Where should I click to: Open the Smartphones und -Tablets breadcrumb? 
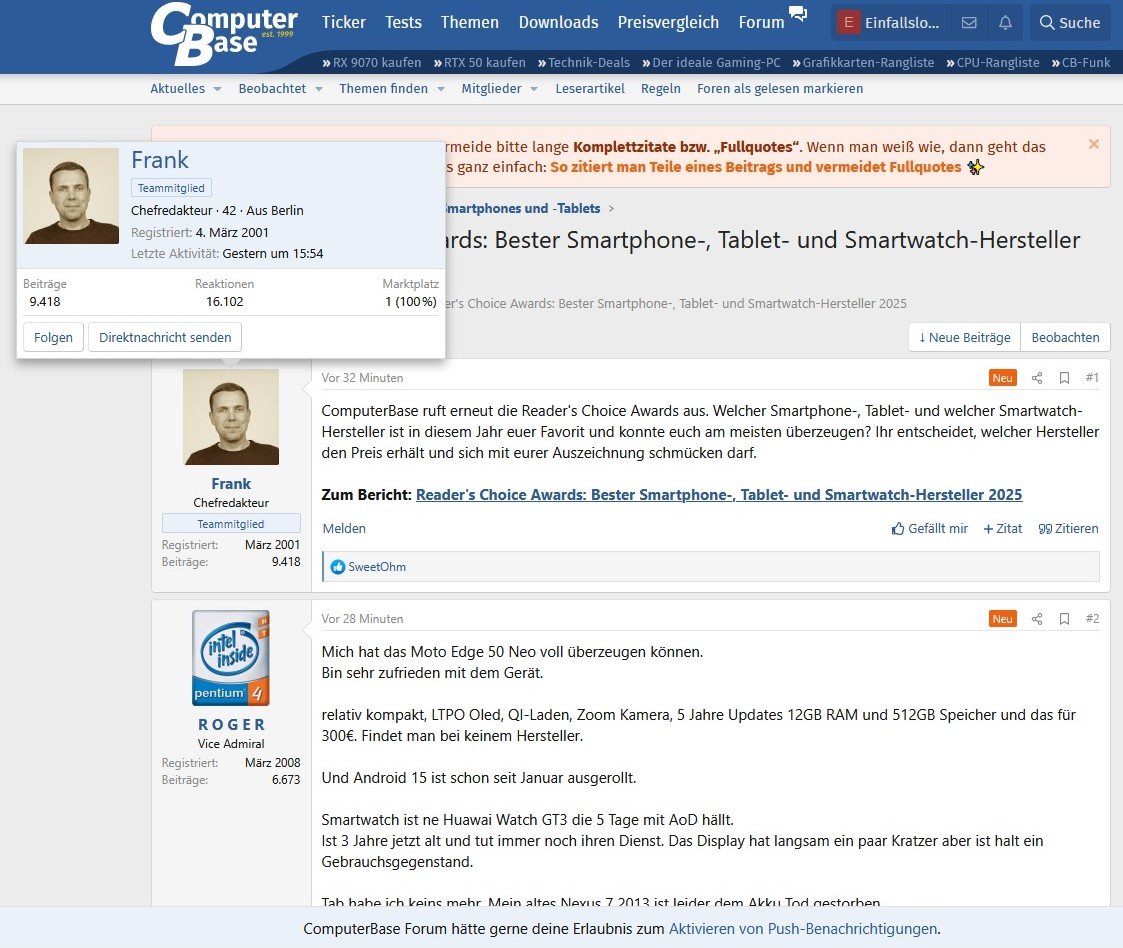(x=521, y=208)
